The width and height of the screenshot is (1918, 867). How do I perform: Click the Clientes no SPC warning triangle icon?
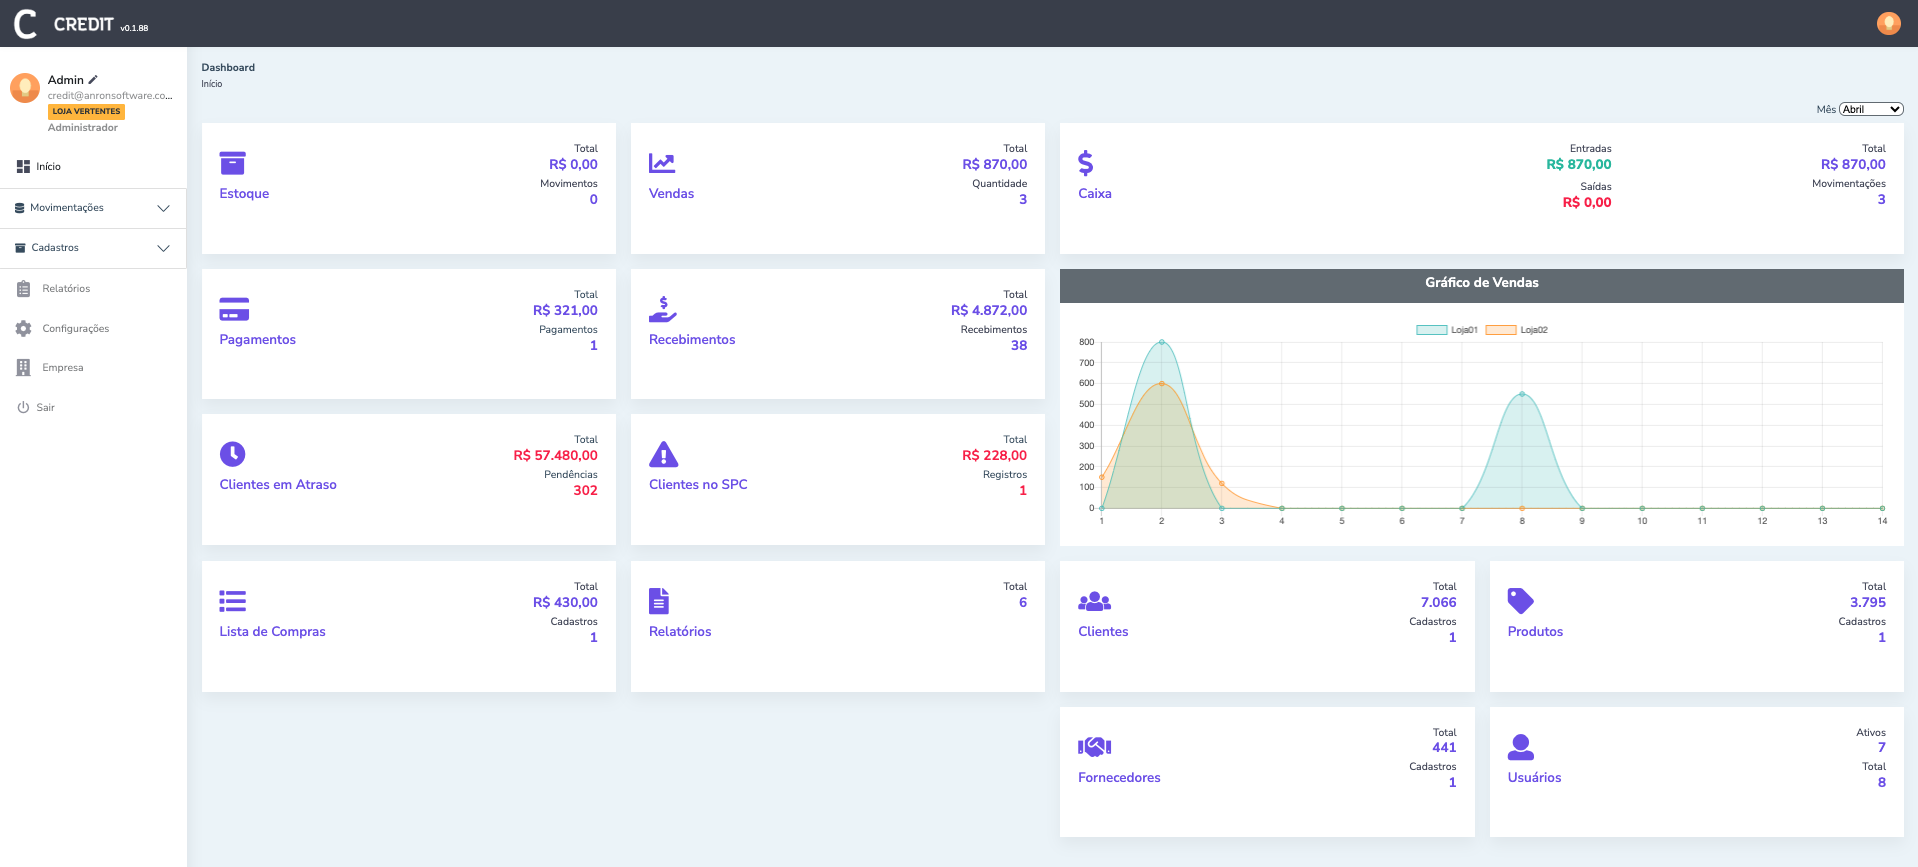(x=663, y=455)
